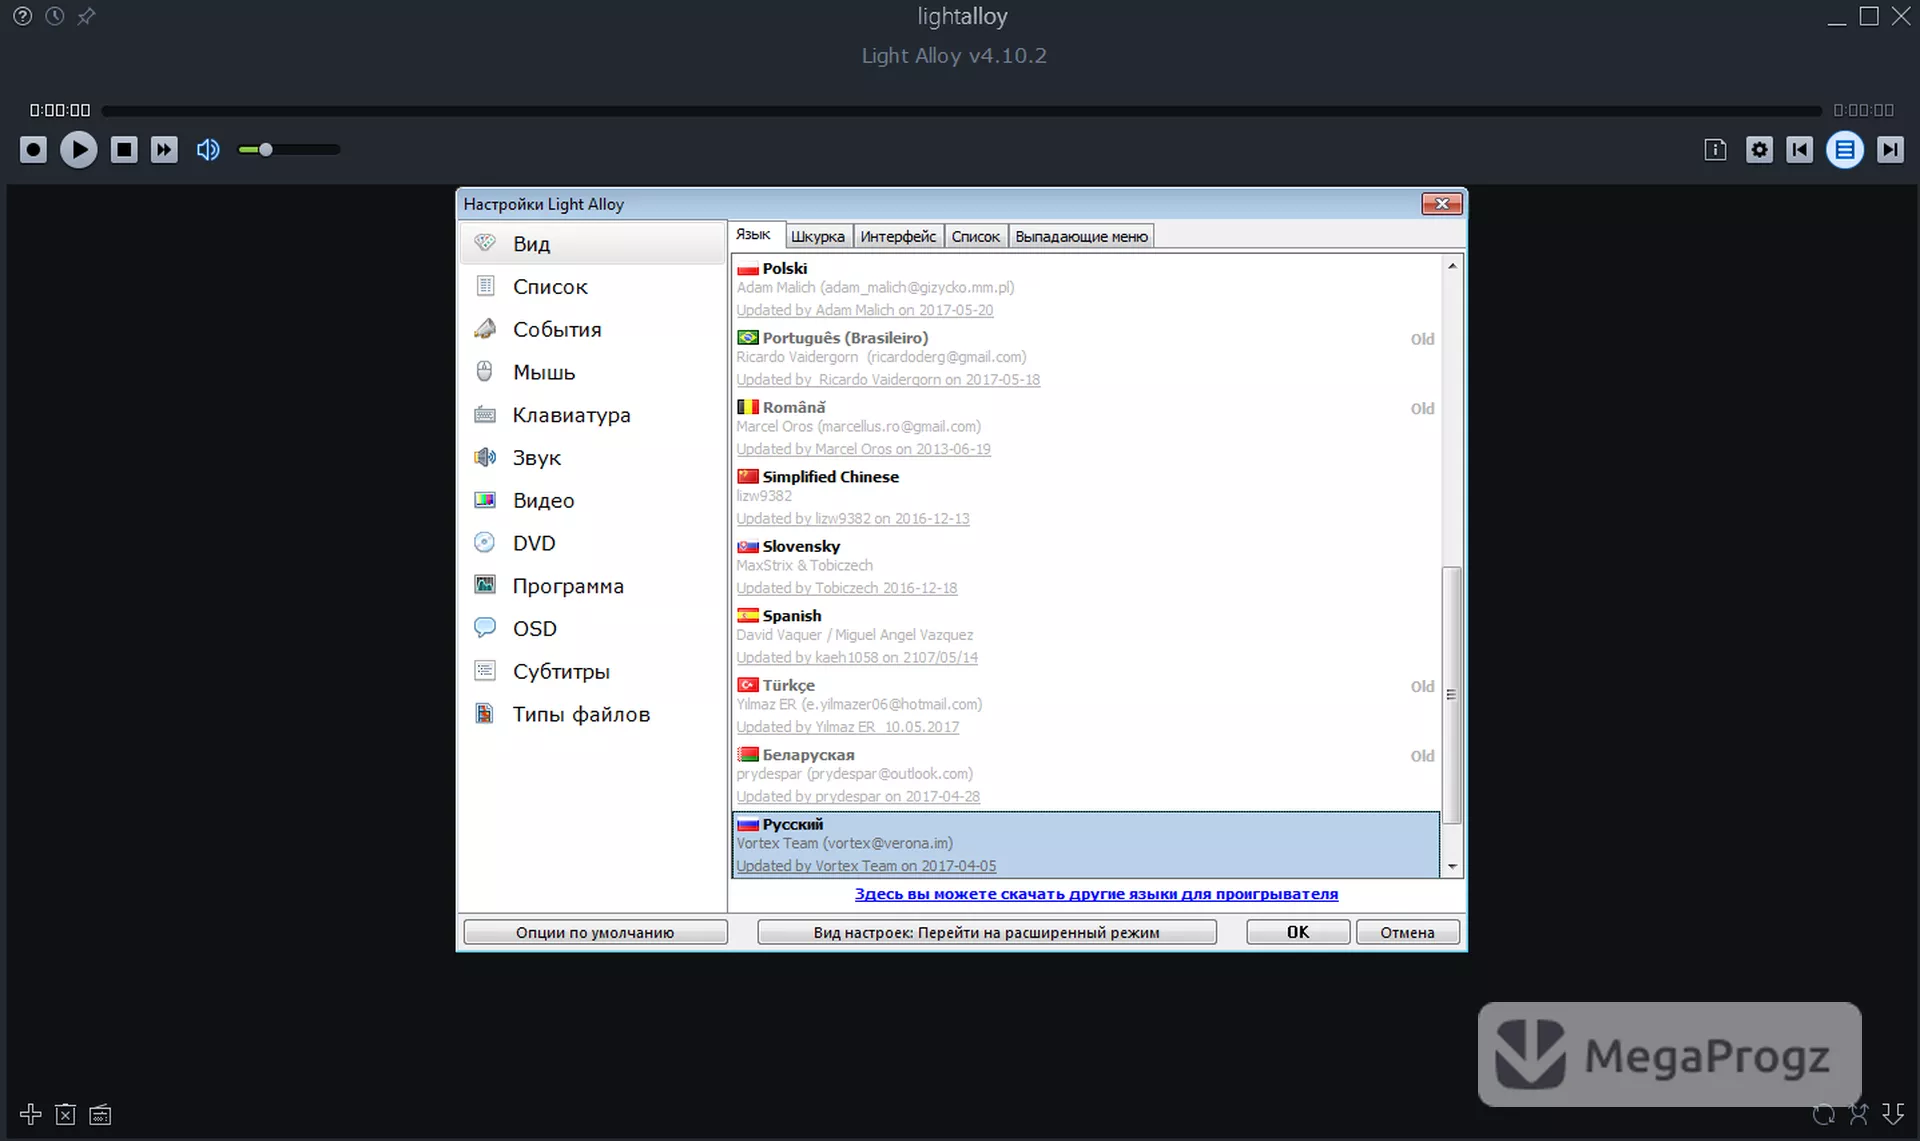1920x1141 pixels.
Task: Open the Программа settings category
Action: coord(593,586)
